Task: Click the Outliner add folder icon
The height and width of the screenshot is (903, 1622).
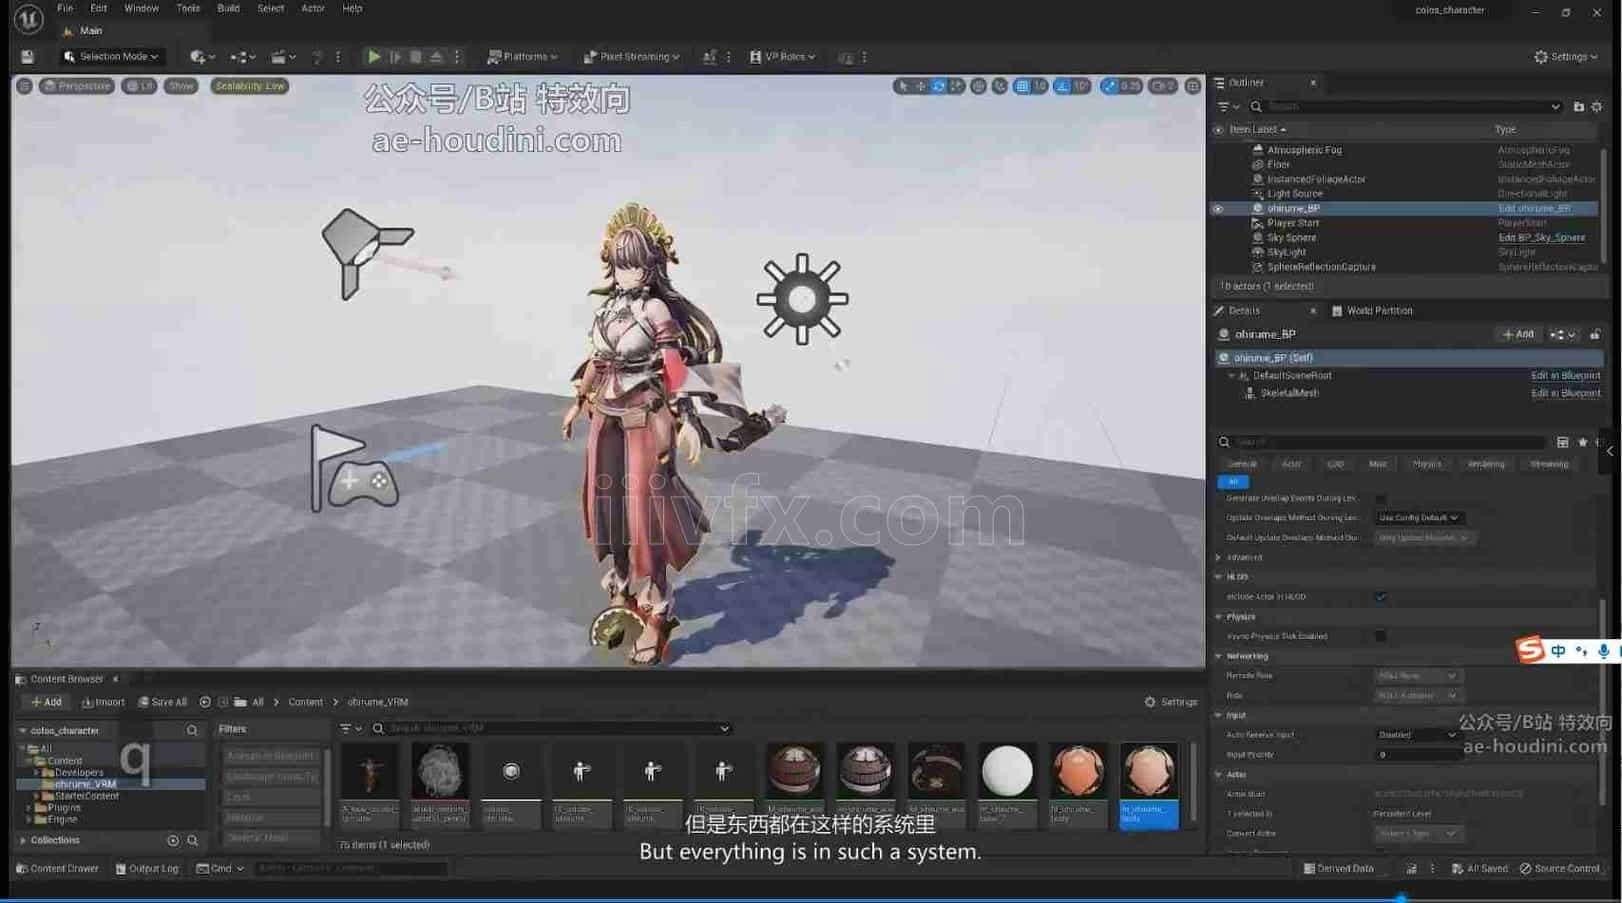Action: (1579, 107)
